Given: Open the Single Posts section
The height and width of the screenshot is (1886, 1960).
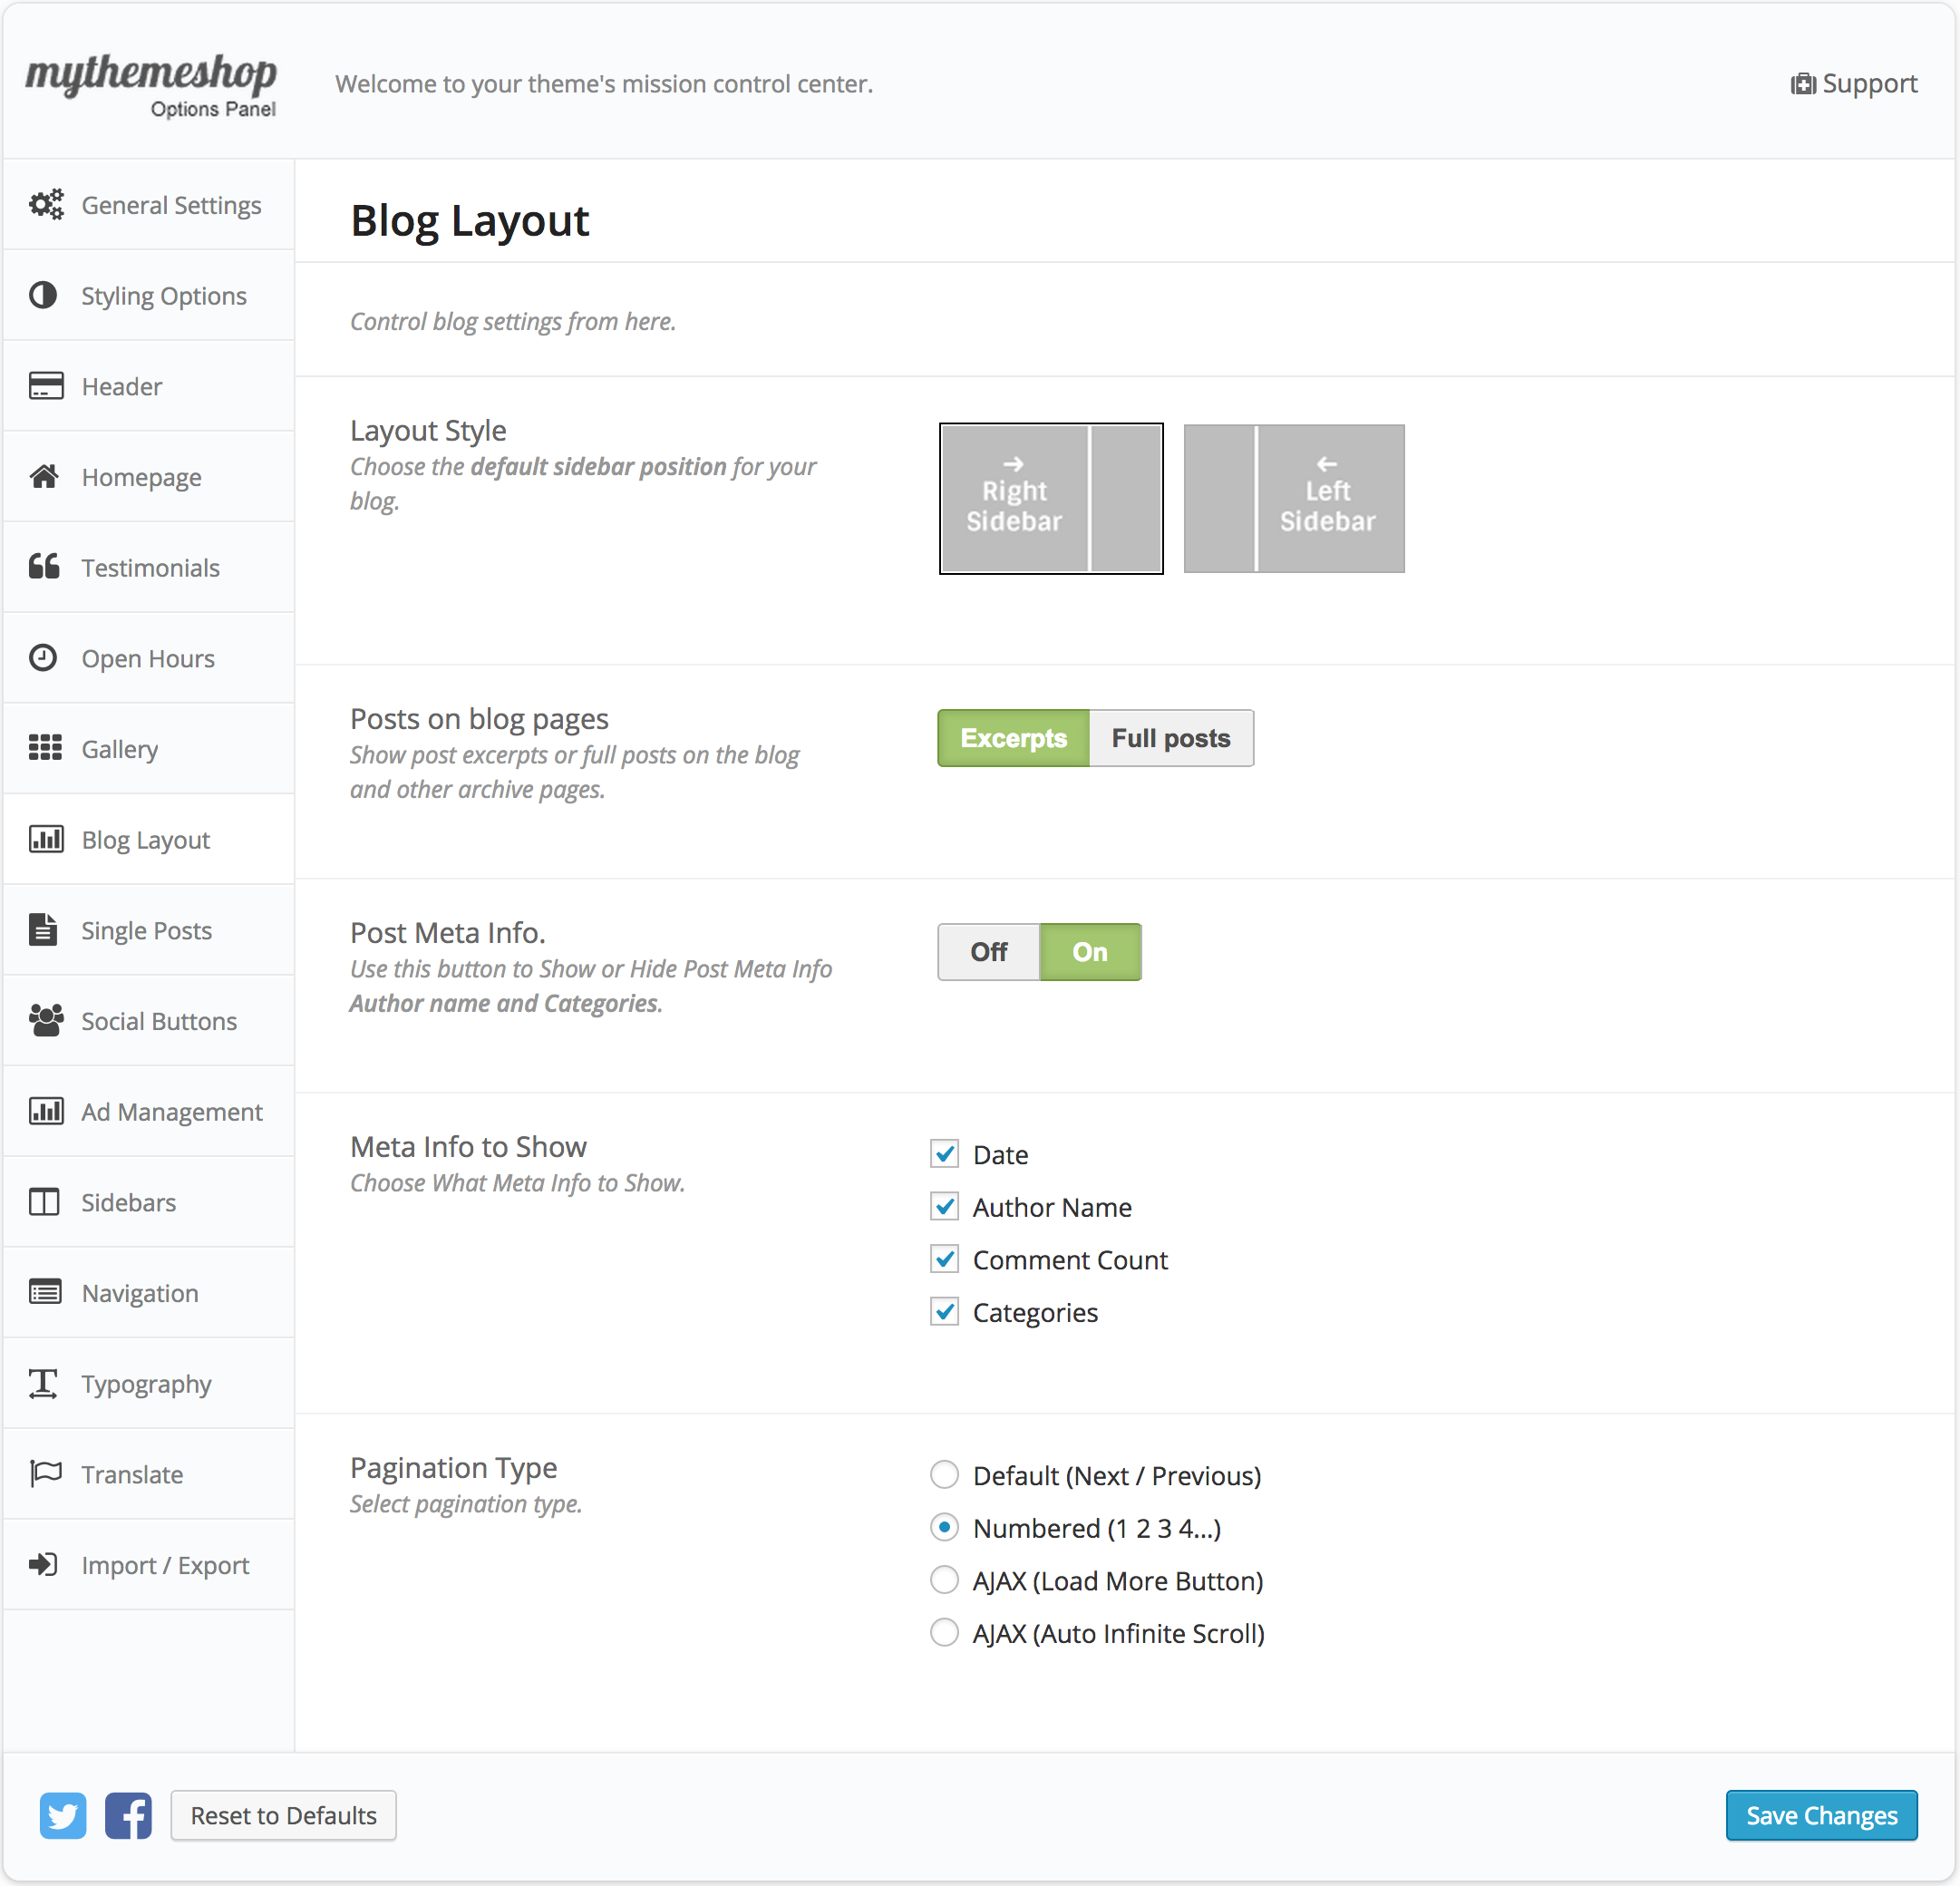Looking at the screenshot, I should [147, 931].
